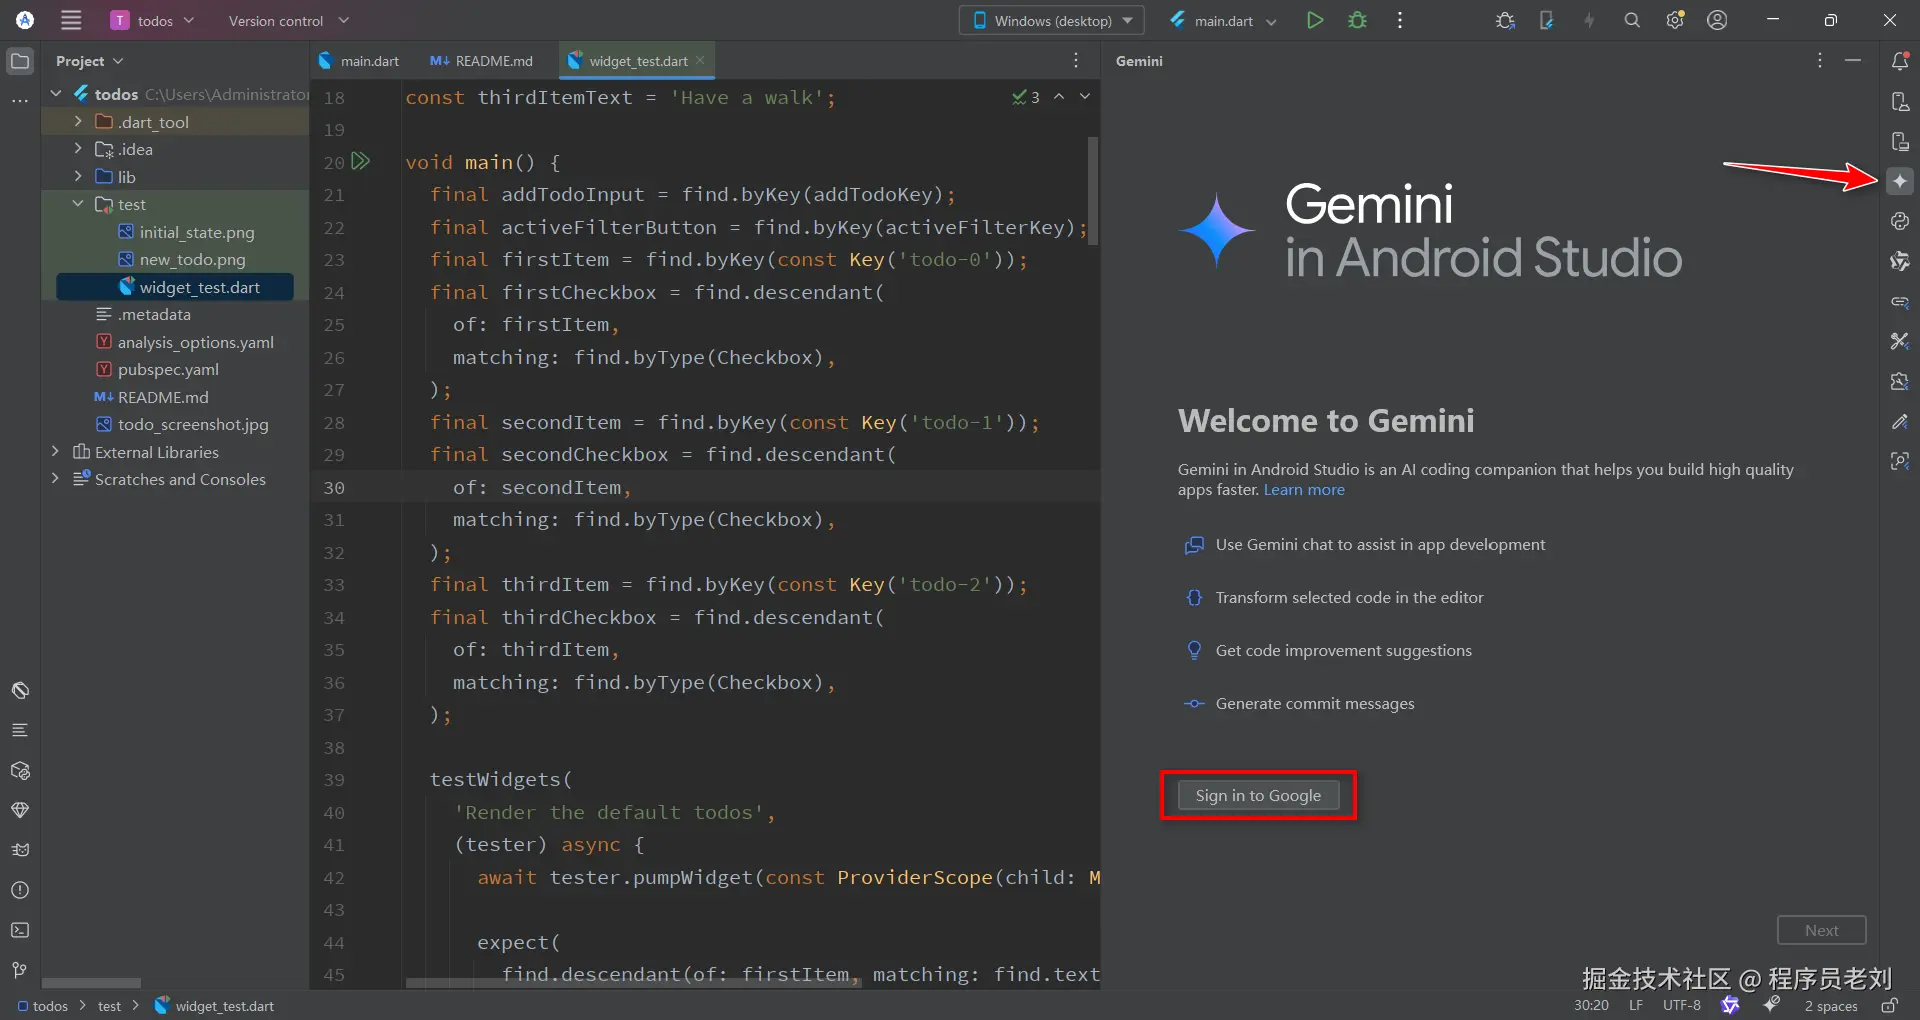Click the editor horizontal scrollbar thumb
The height and width of the screenshot is (1020, 1920).
pos(631,982)
